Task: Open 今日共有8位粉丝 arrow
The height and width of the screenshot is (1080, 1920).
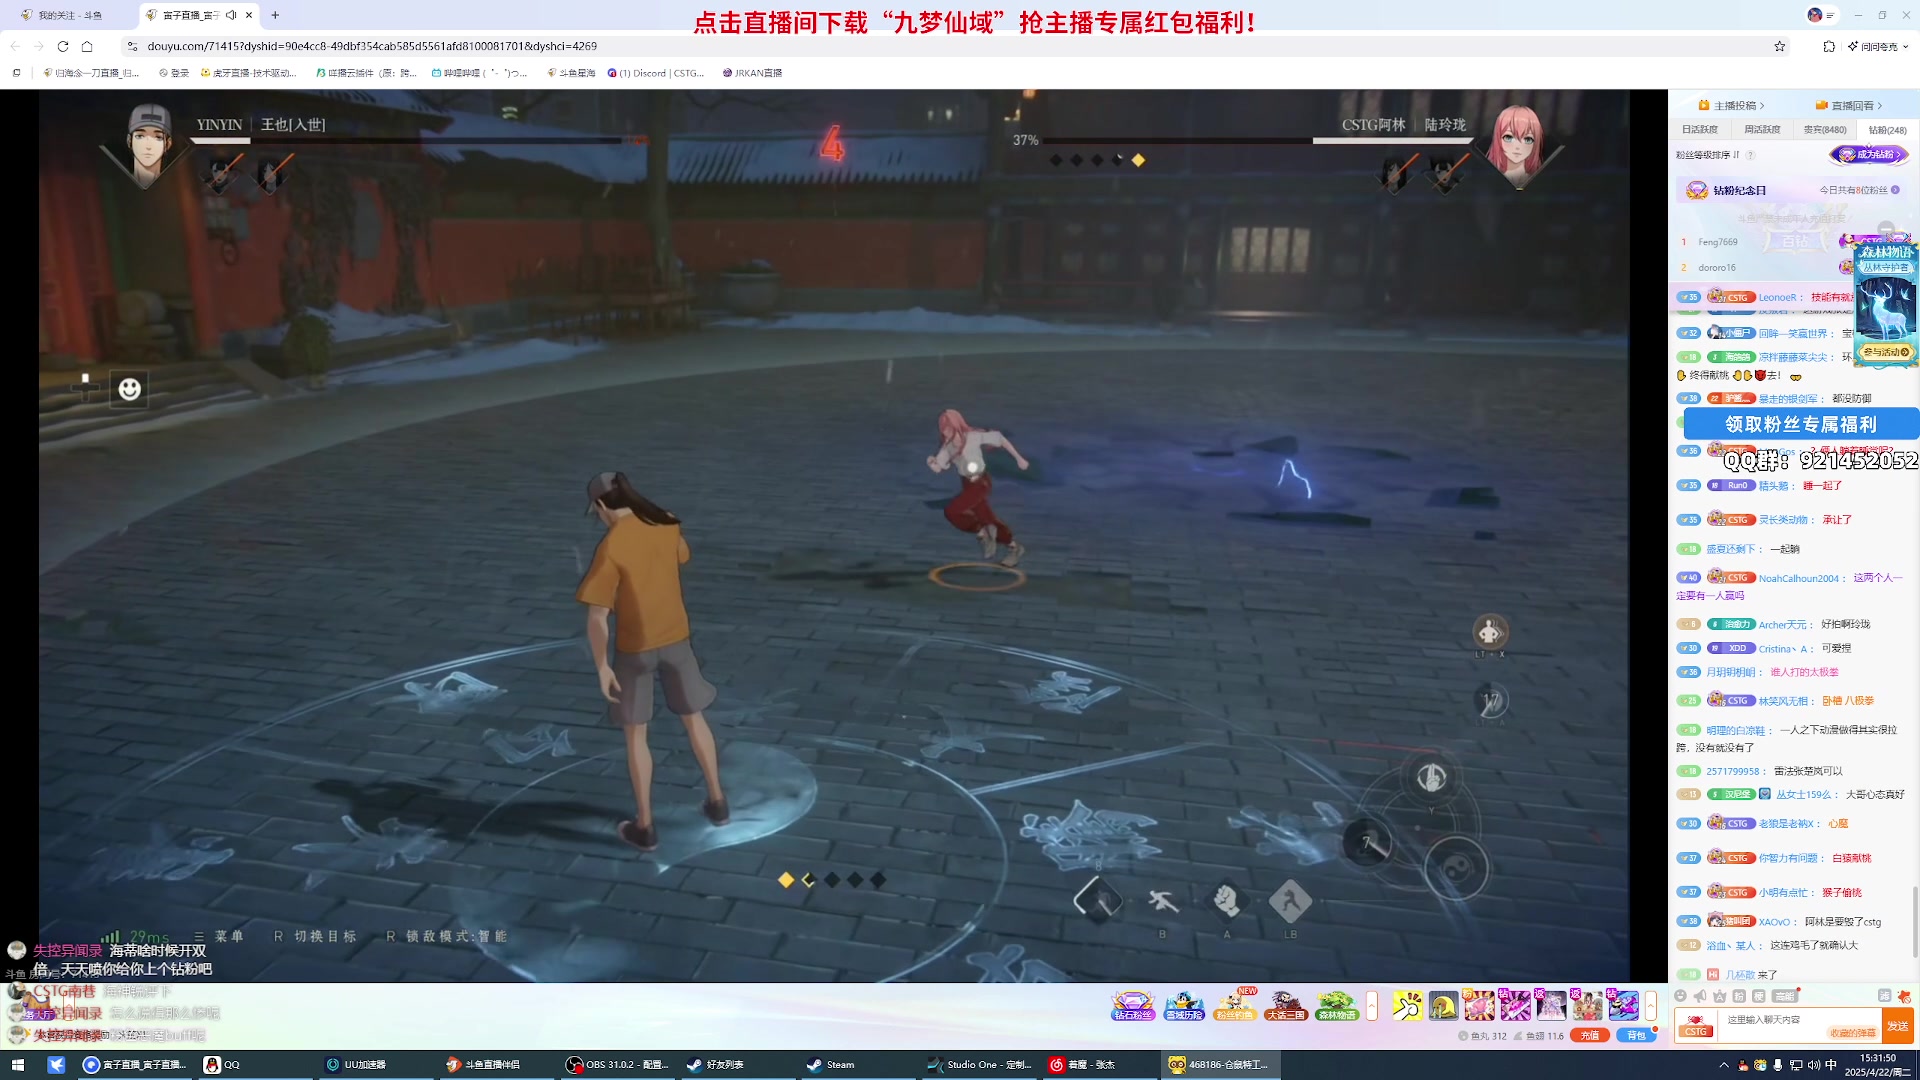Action: pyautogui.click(x=1895, y=190)
